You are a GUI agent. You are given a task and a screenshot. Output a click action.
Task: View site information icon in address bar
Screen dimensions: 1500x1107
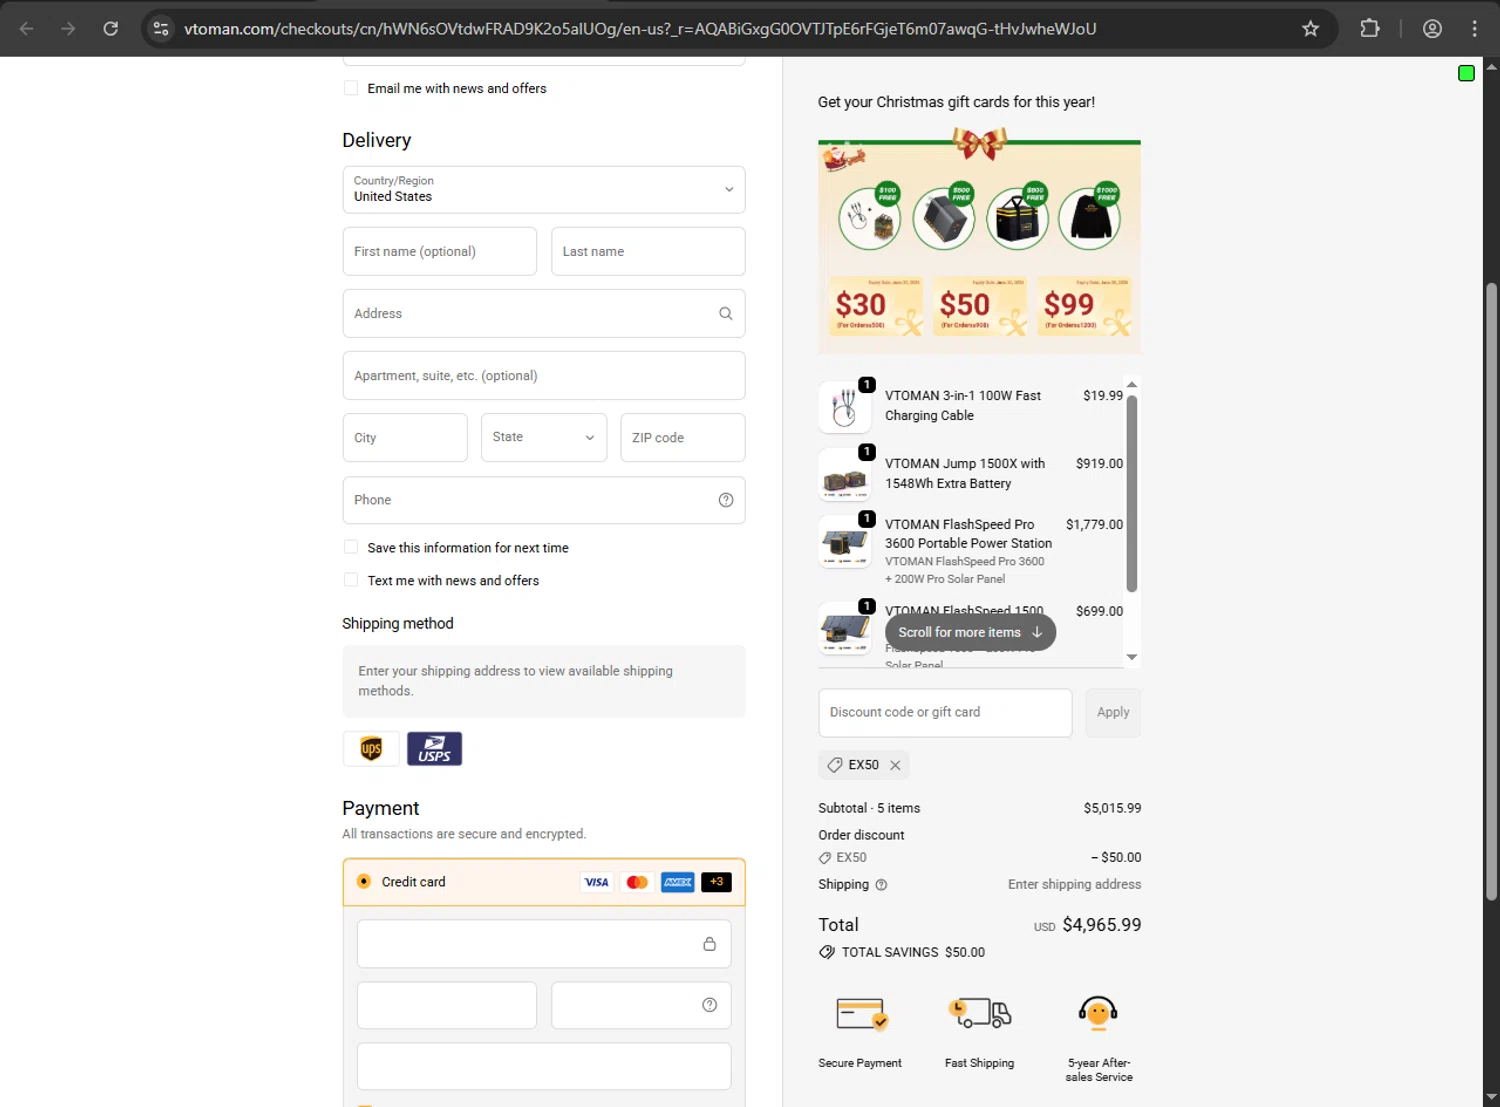coord(161,28)
